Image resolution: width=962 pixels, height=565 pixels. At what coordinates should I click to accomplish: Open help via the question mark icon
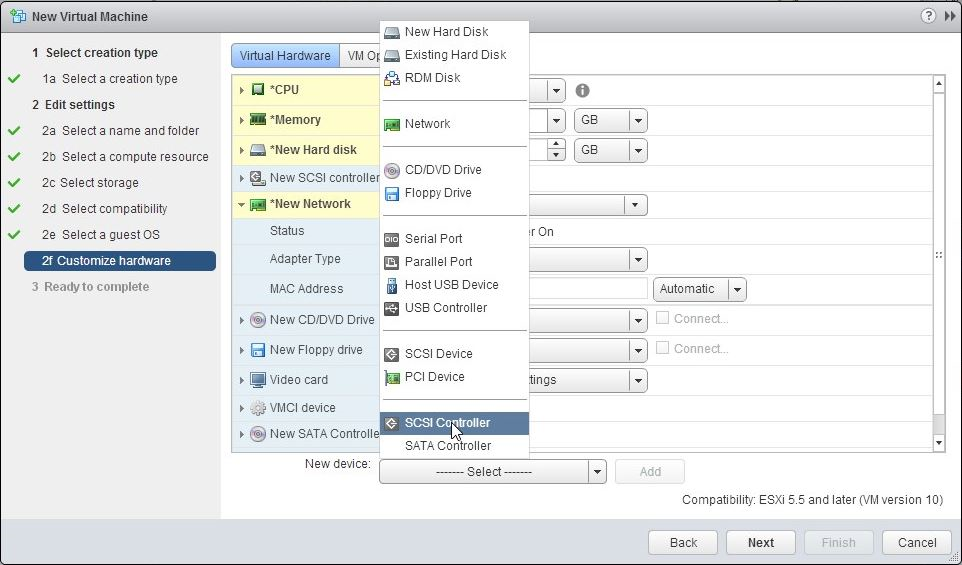[928, 16]
